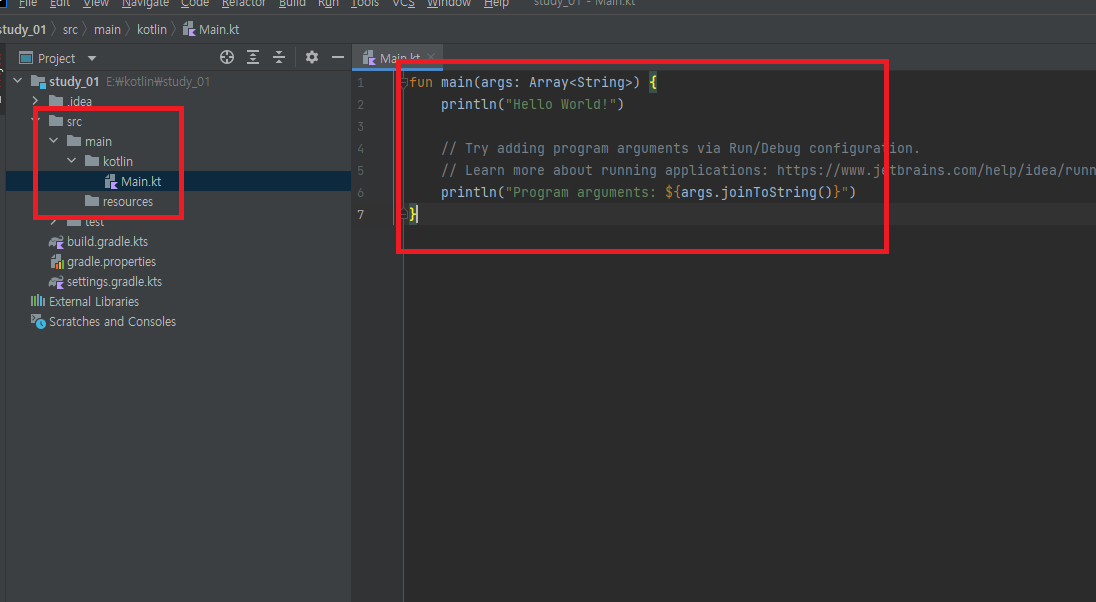Open build.gradle.kts file
The image size is (1096, 602).
pos(107,242)
